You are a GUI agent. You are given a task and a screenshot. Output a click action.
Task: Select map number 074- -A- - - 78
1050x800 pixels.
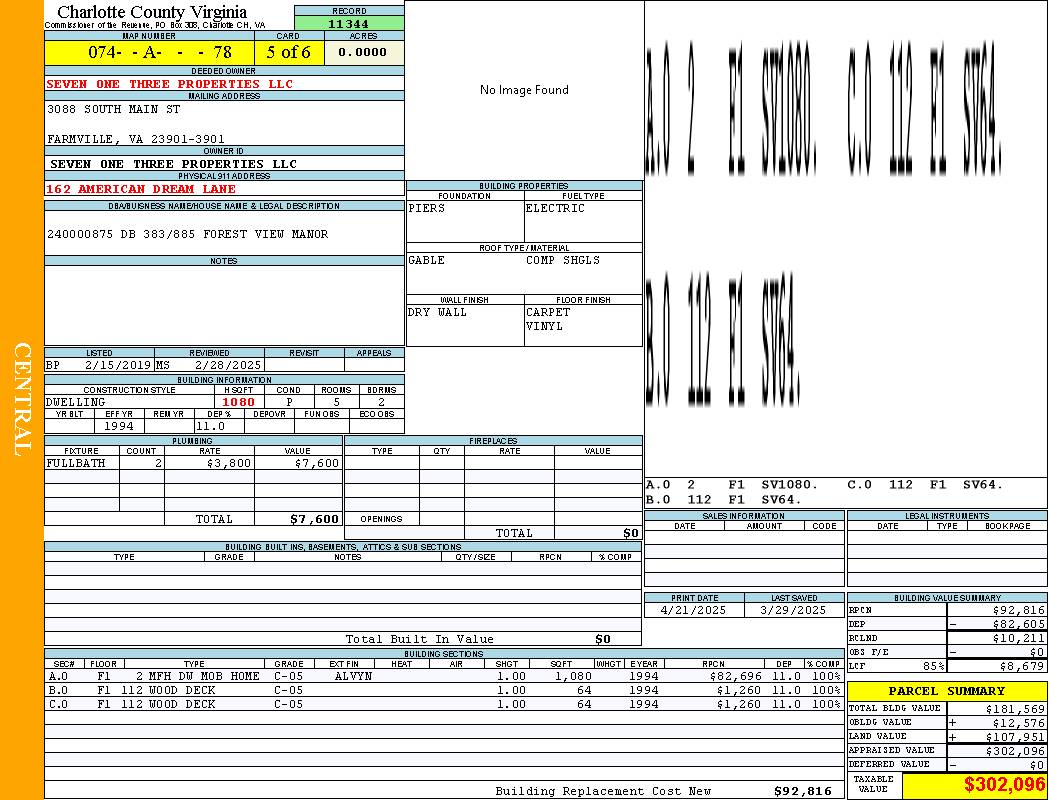160,52
